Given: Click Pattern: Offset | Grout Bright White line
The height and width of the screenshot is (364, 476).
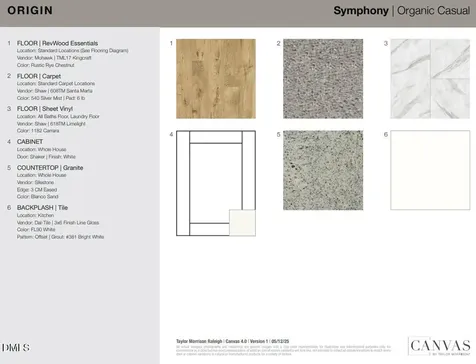Looking at the screenshot, I should tap(60, 237).
